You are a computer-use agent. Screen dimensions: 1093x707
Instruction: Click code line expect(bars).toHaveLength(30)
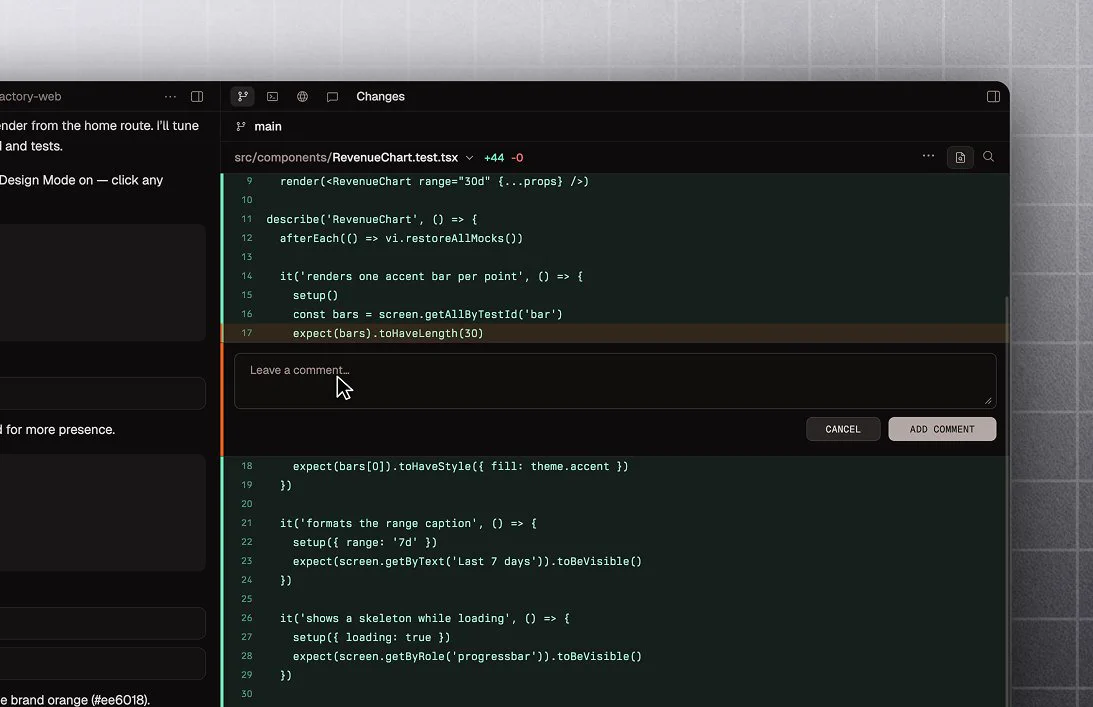point(388,333)
